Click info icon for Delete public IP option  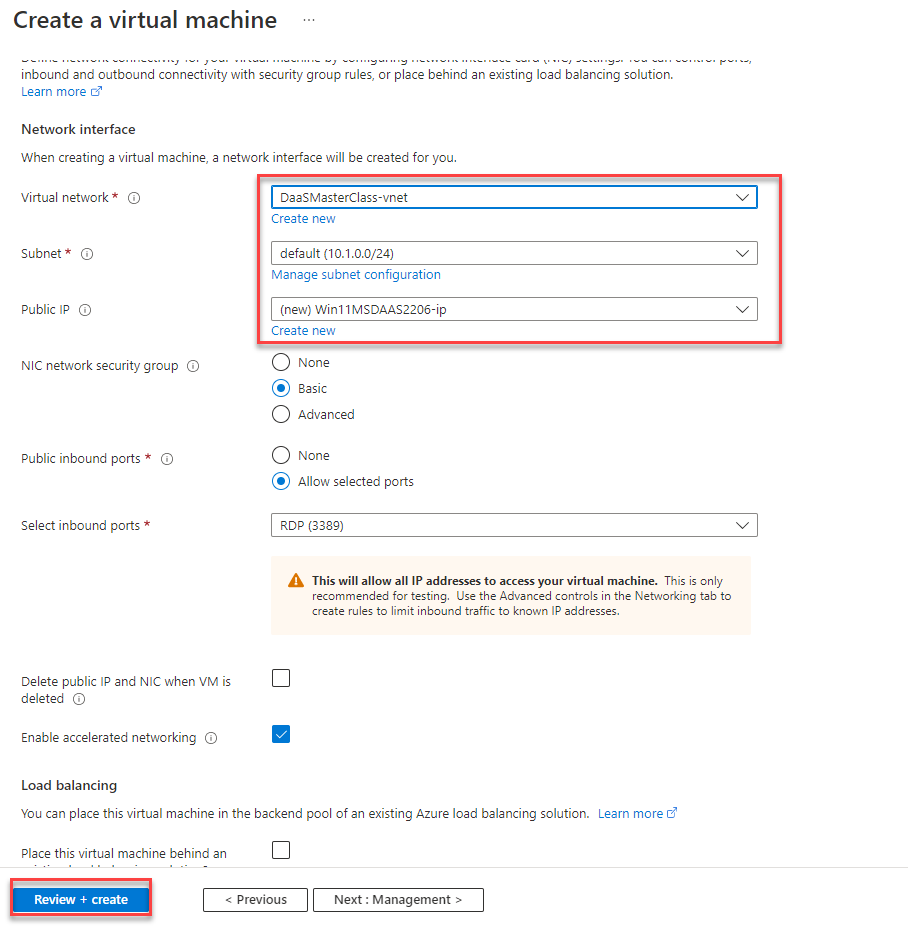[79, 699]
